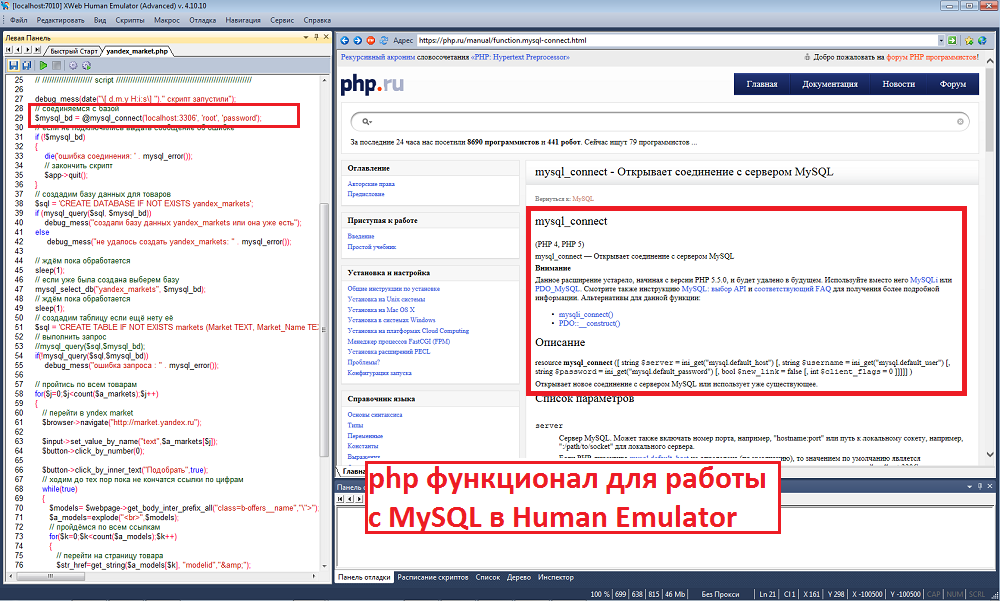Click the Документация navigation button
Image resolution: width=1000 pixels, height=601 pixels.
pos(830,84)
